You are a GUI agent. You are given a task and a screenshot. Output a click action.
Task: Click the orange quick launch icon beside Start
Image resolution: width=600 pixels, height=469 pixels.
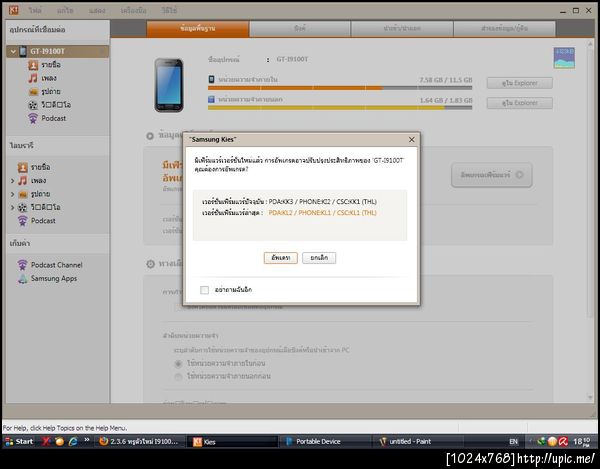[60, 441]
